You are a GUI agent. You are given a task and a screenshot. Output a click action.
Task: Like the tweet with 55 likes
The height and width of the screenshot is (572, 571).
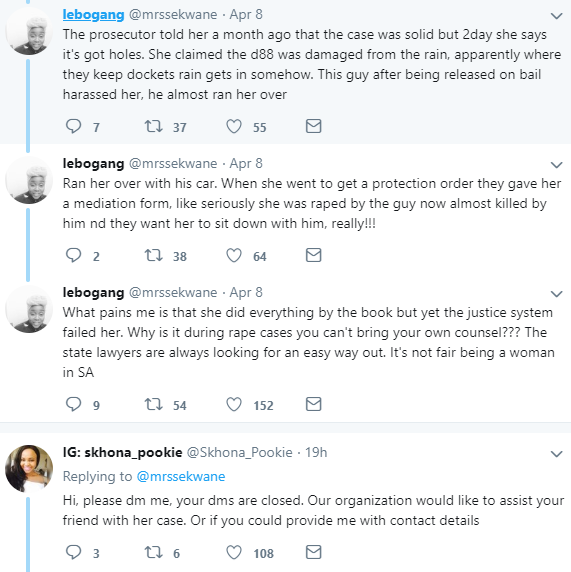coord(234,126)
